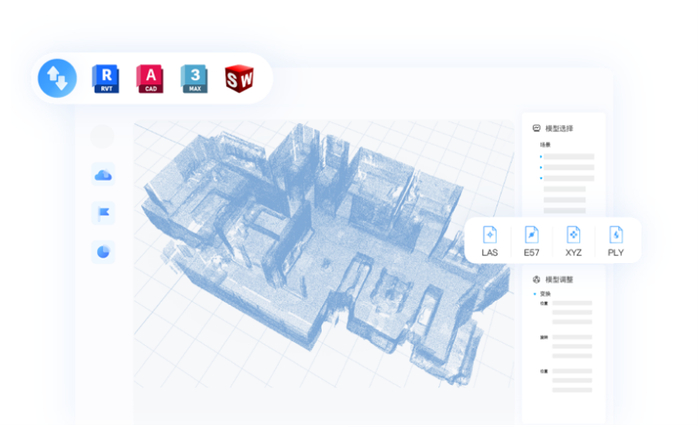Open the pie chart icon in sidebar
Screen dimensions: 700x427
(103, 252)
